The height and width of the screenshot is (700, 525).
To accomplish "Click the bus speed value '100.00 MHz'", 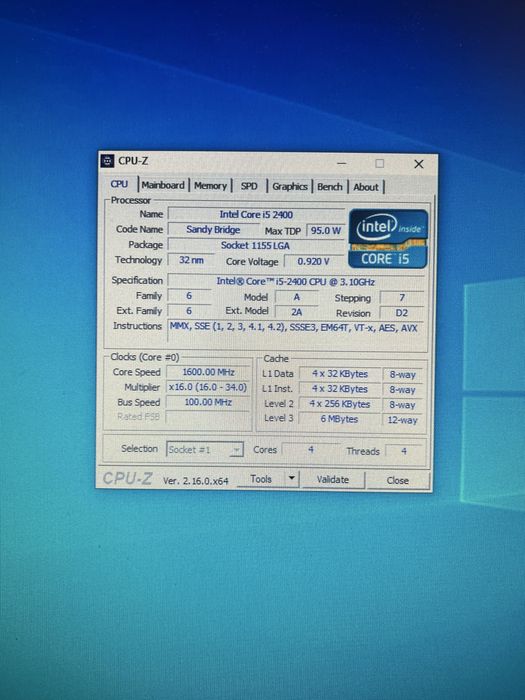I will click(x=208, y=402).
